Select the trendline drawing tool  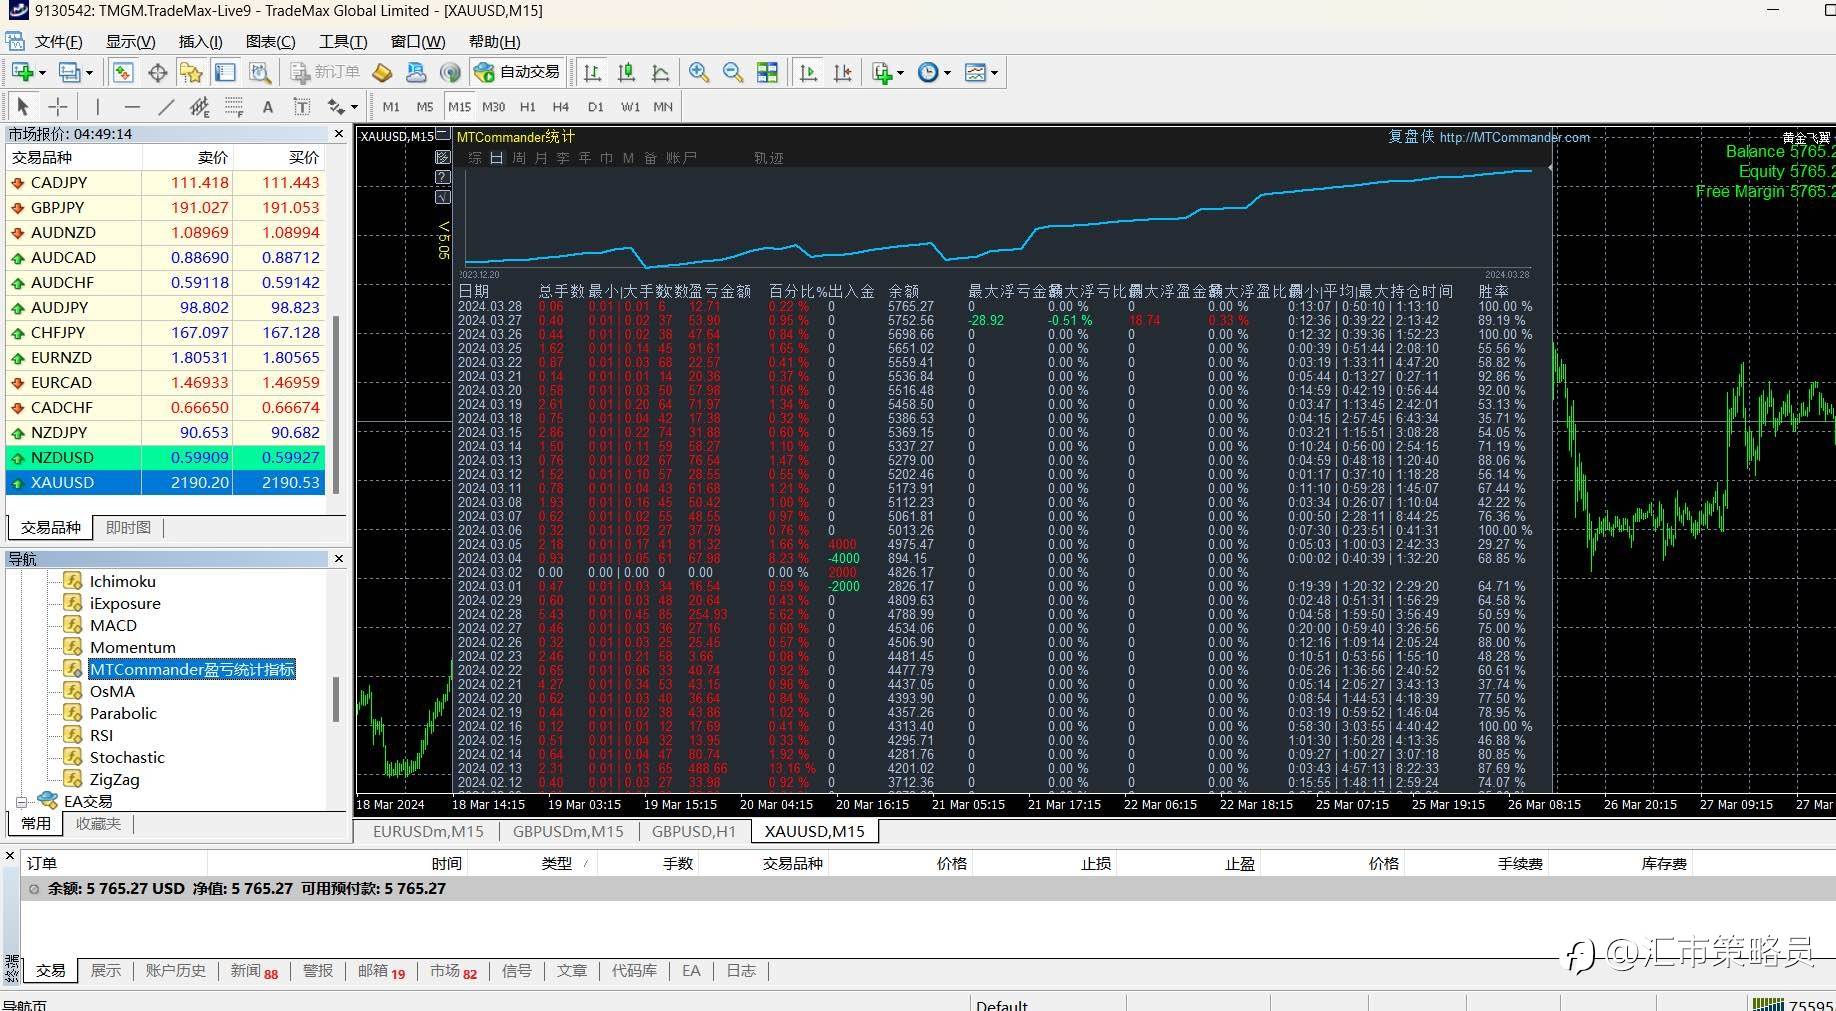point(166,107)
